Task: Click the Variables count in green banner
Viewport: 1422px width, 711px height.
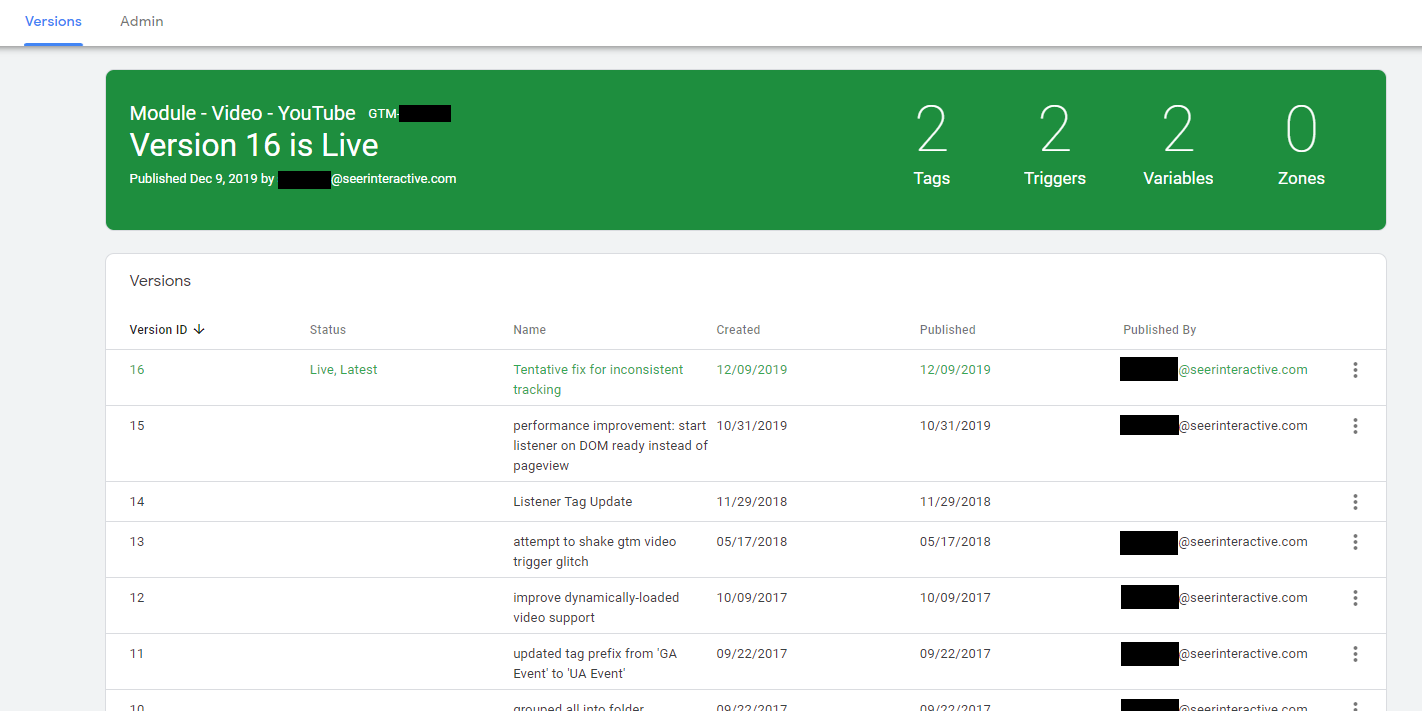Action: 1178,147
